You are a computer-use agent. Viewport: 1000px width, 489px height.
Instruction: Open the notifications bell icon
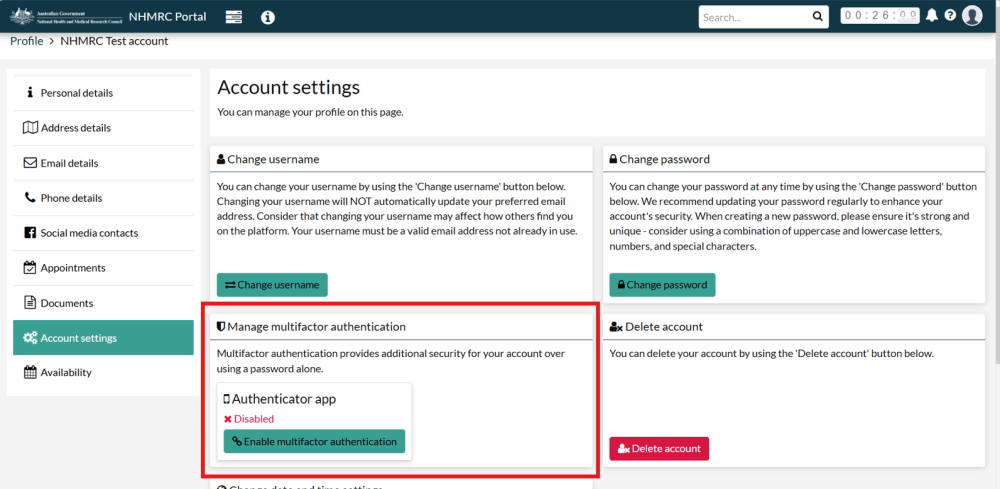932,16
